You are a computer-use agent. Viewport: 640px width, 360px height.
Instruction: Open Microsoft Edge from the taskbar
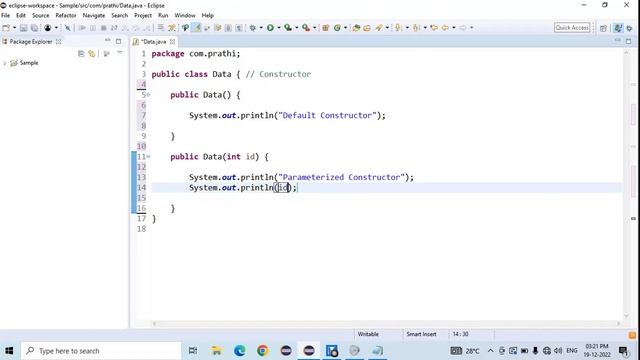[x=240, y=351]
